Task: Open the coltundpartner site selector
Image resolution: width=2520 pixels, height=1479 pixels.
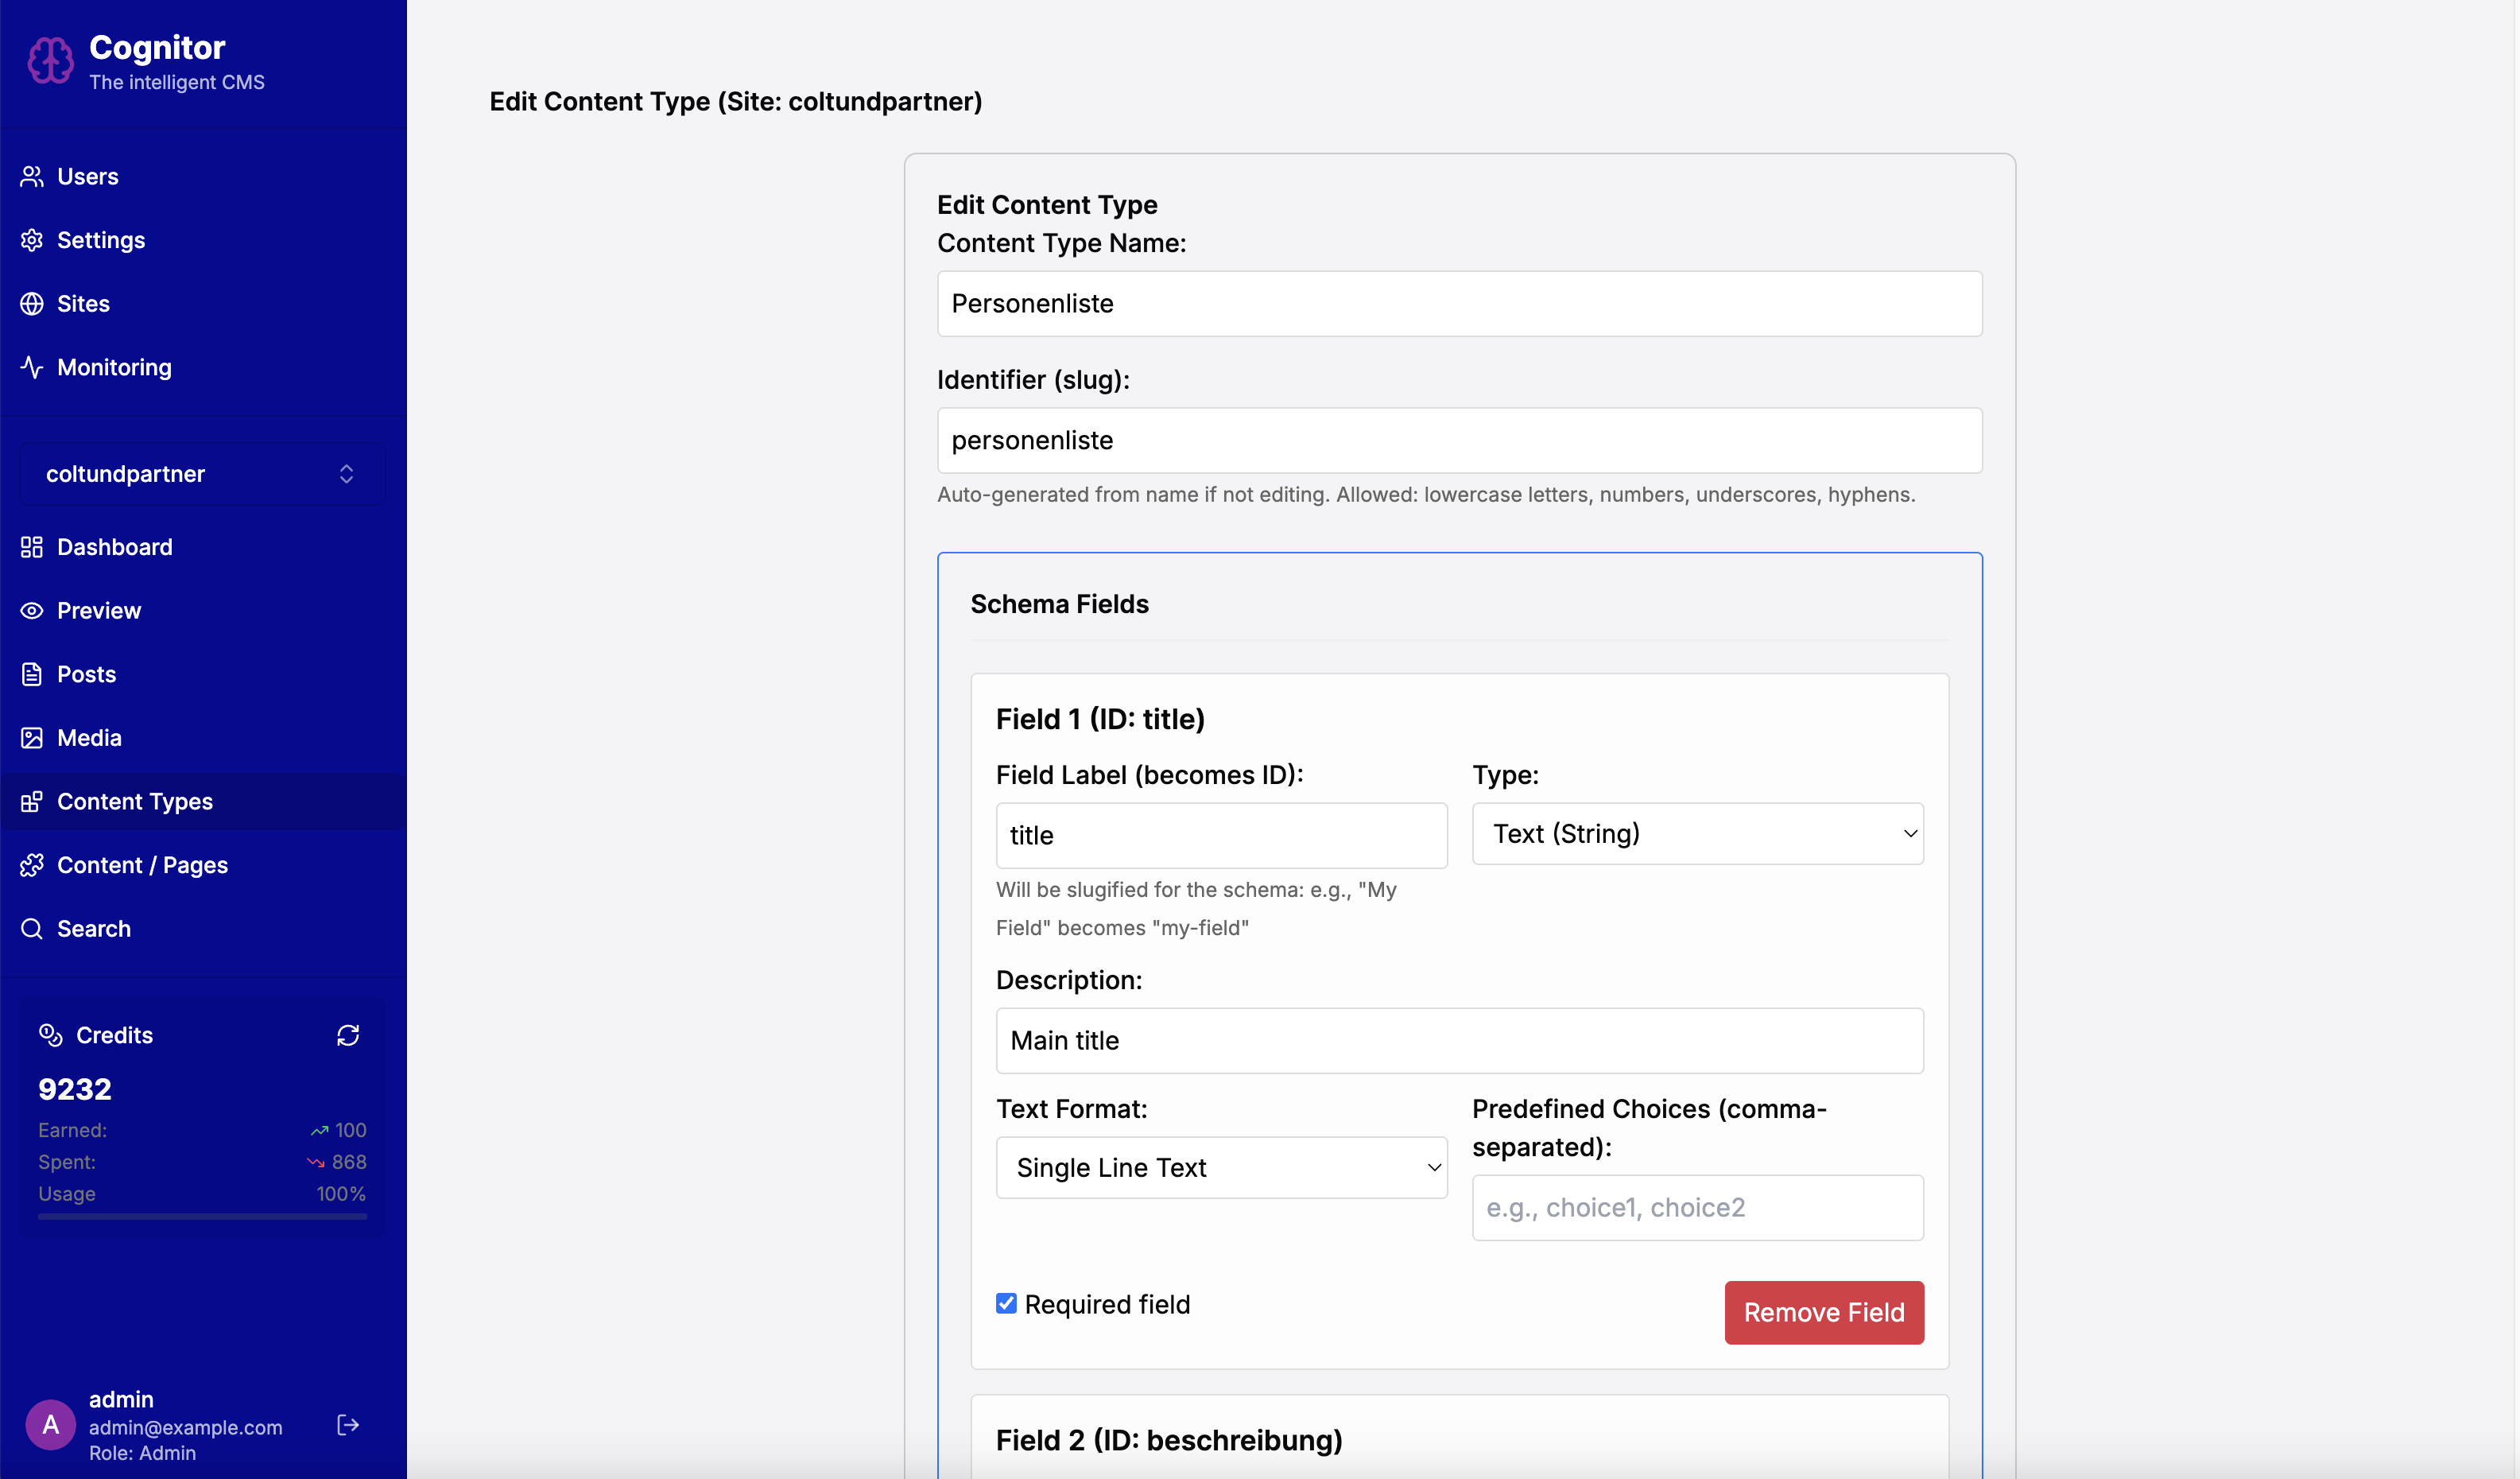Action: (x=200, y=473)
